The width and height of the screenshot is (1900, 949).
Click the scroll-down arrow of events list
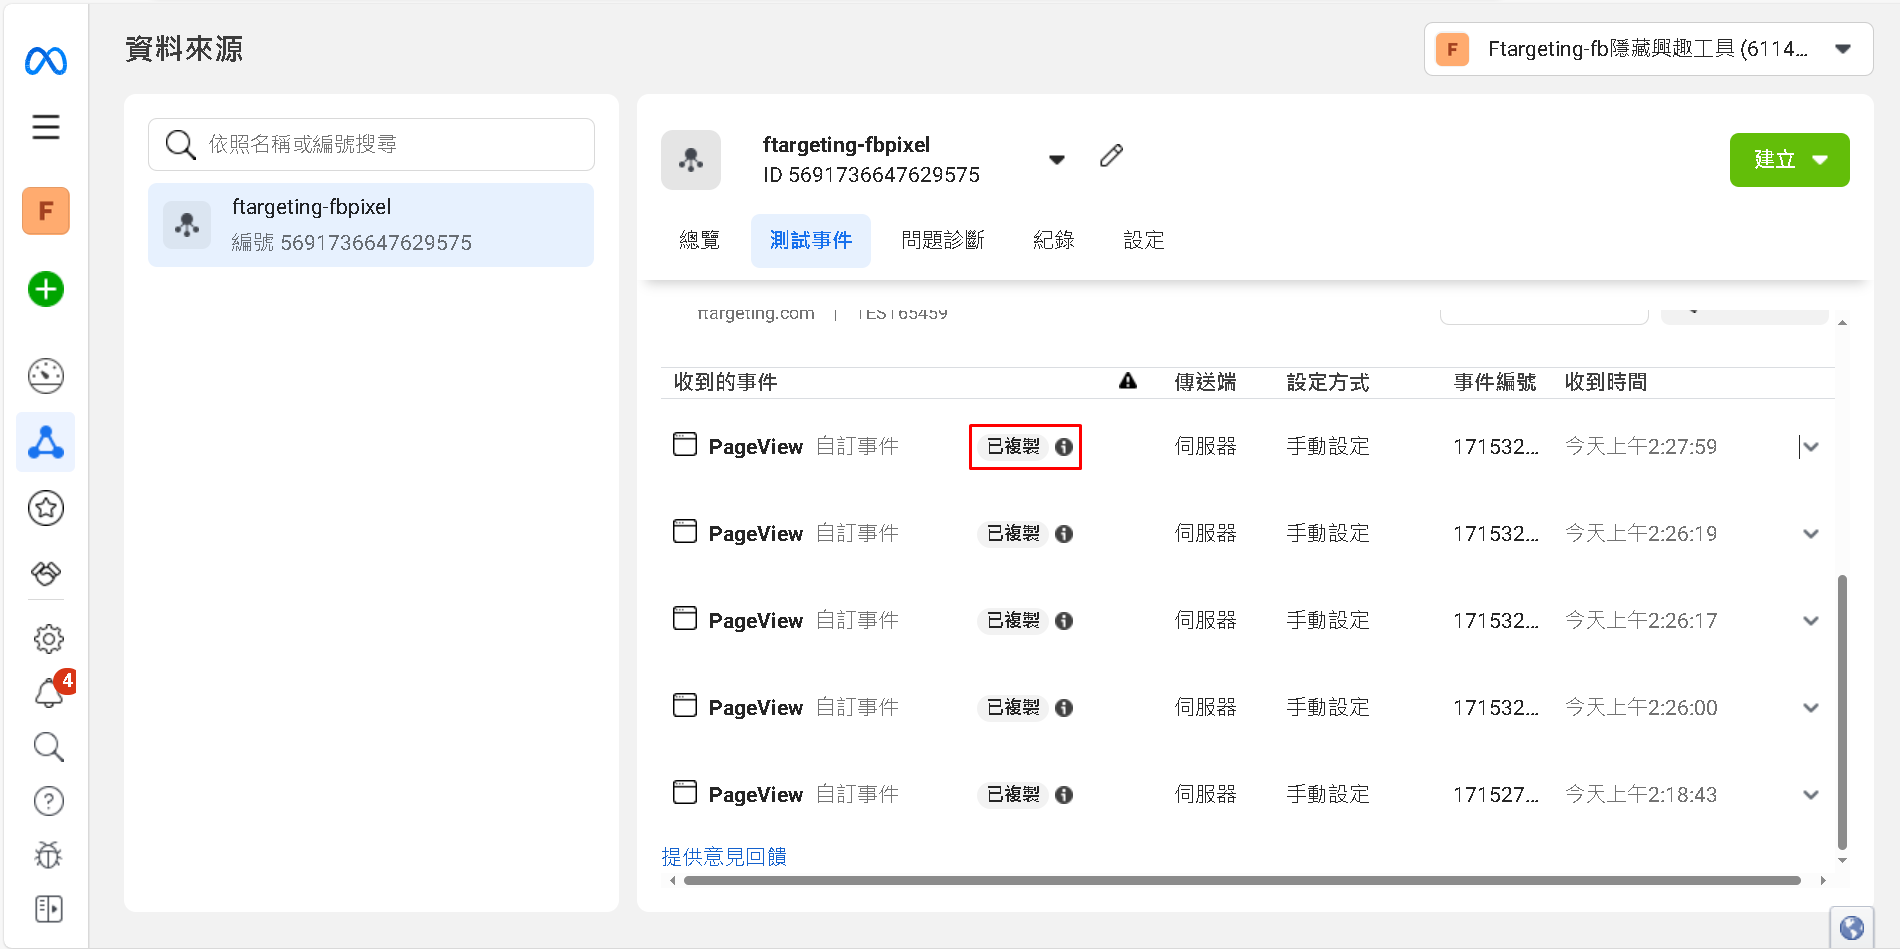pos(1842,860)
